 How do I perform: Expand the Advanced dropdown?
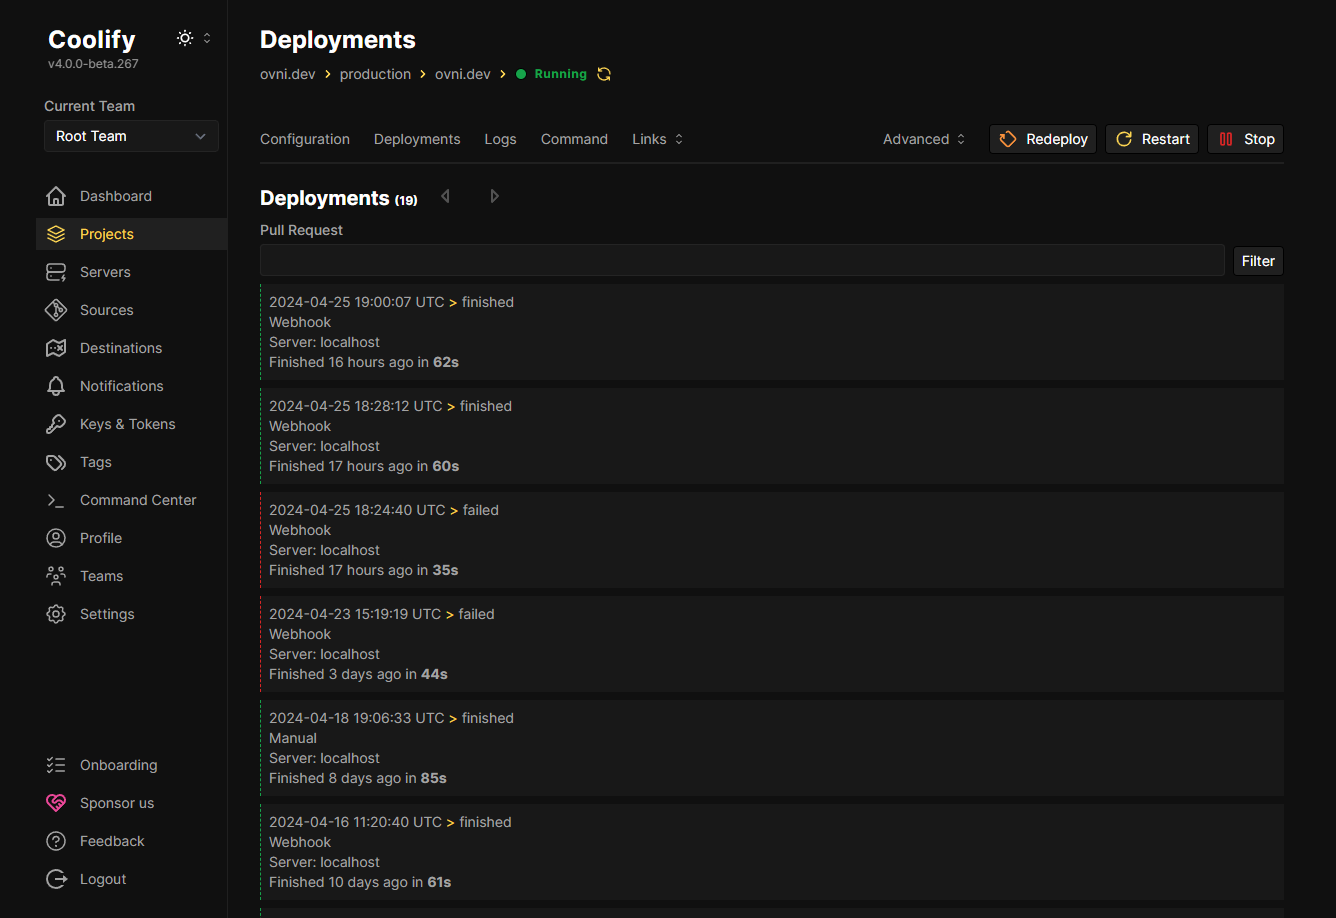924,139
